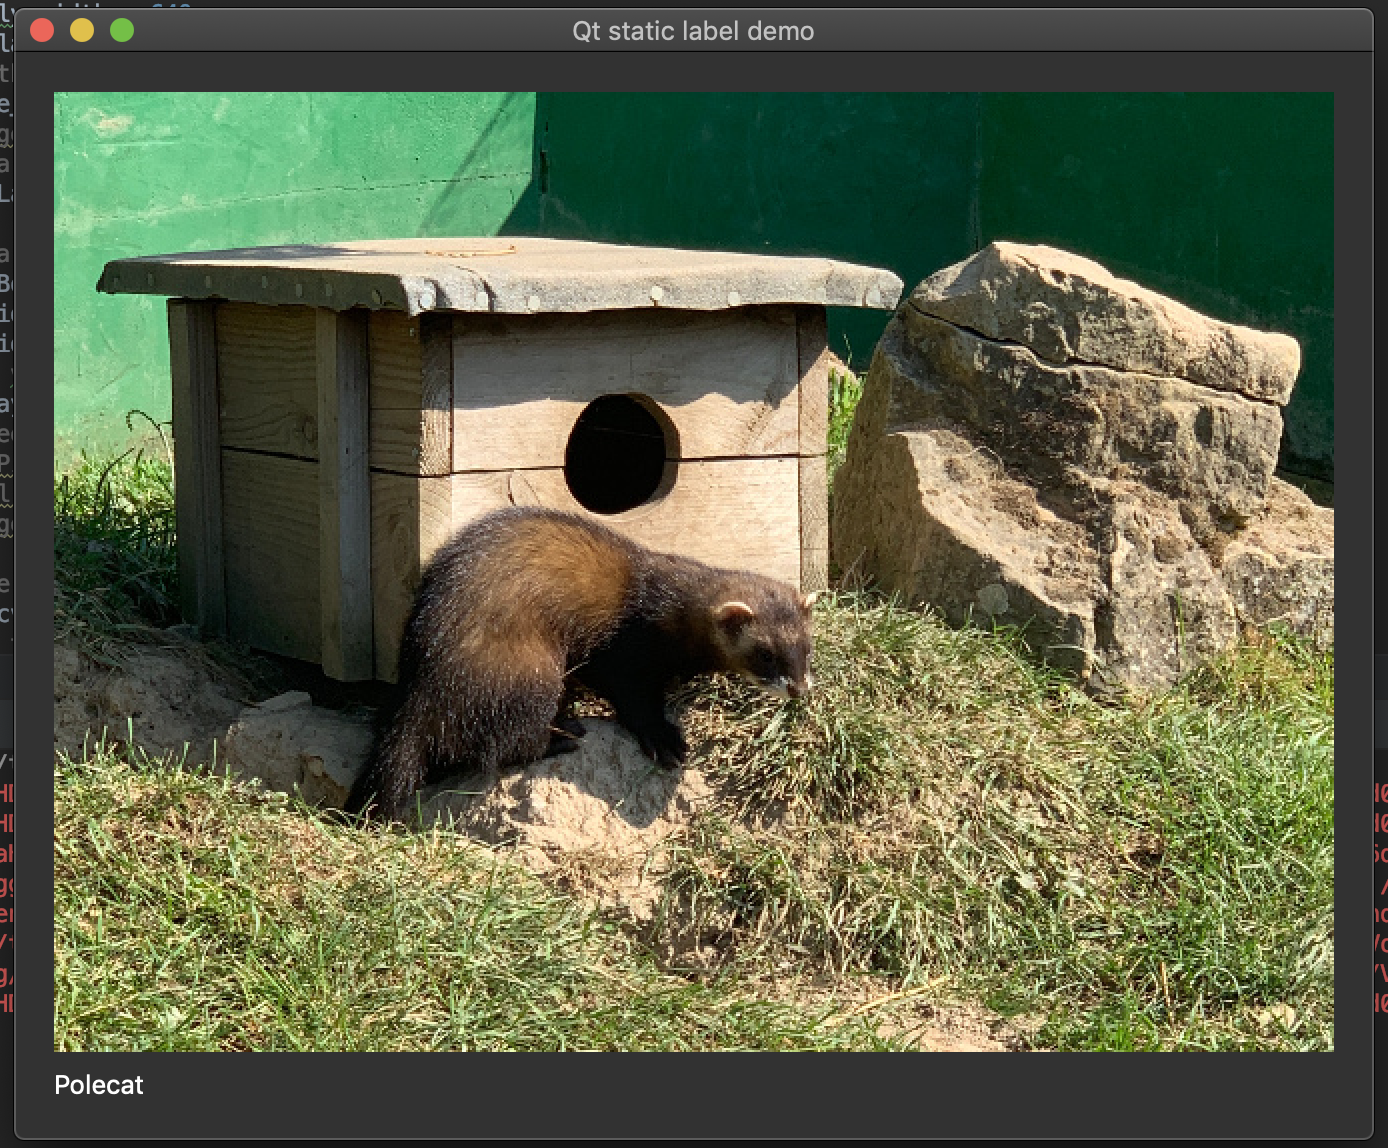The image size is (1388, 1148).
Task: Click the polecat's head in the photo
Action: [765, 643]
